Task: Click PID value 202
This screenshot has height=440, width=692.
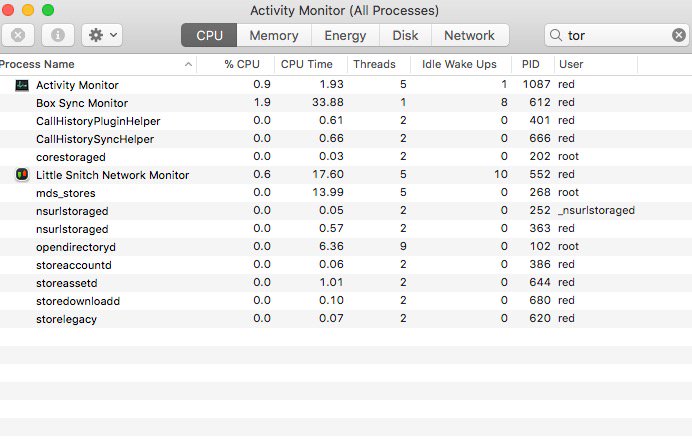Action: (x=540, y=156)
